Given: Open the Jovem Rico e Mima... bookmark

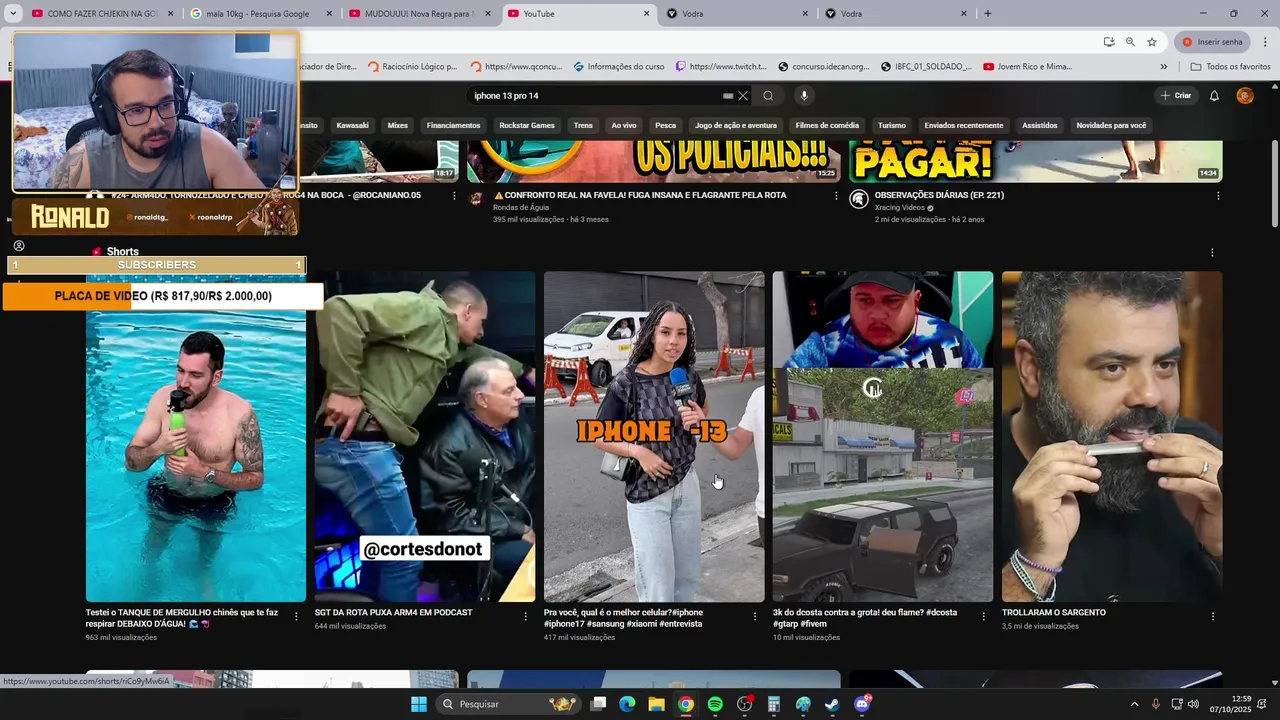Looking at the screenshot, I should tap(1028, 67).
